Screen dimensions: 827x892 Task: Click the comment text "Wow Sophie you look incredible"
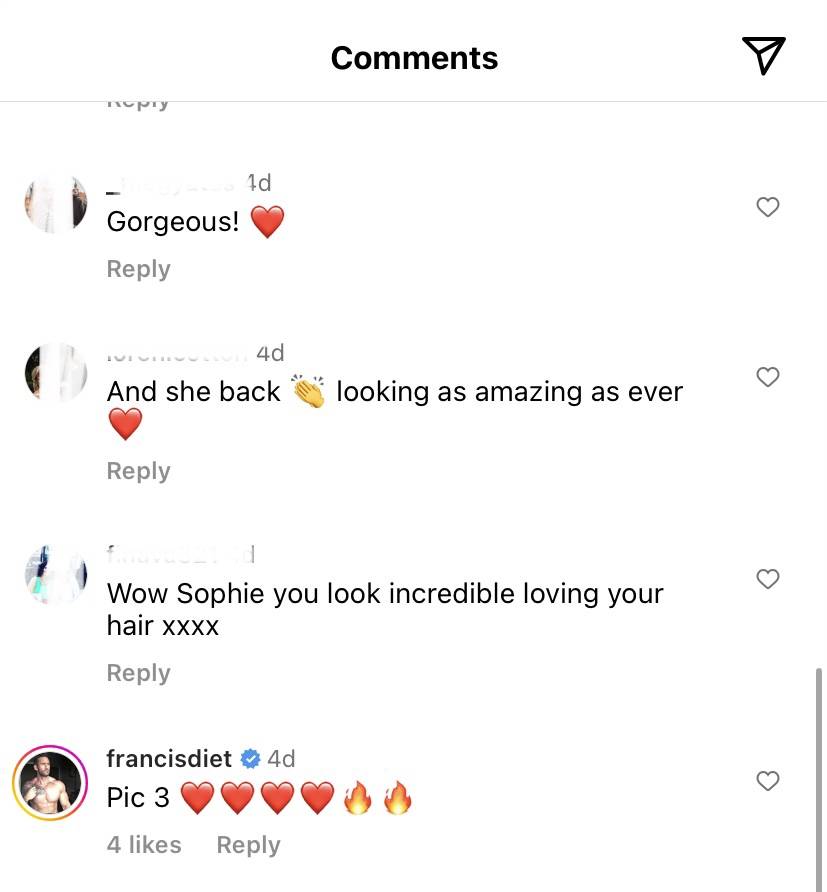click(312, 594)
